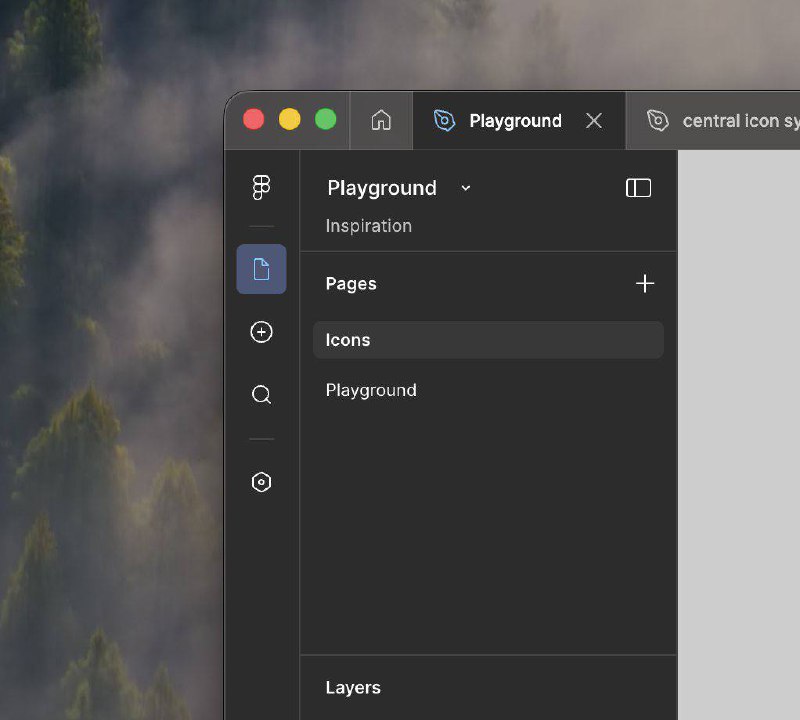Viewport: 800px width, 720px height.
Task: Close the Playground tab
Action: 594,121
